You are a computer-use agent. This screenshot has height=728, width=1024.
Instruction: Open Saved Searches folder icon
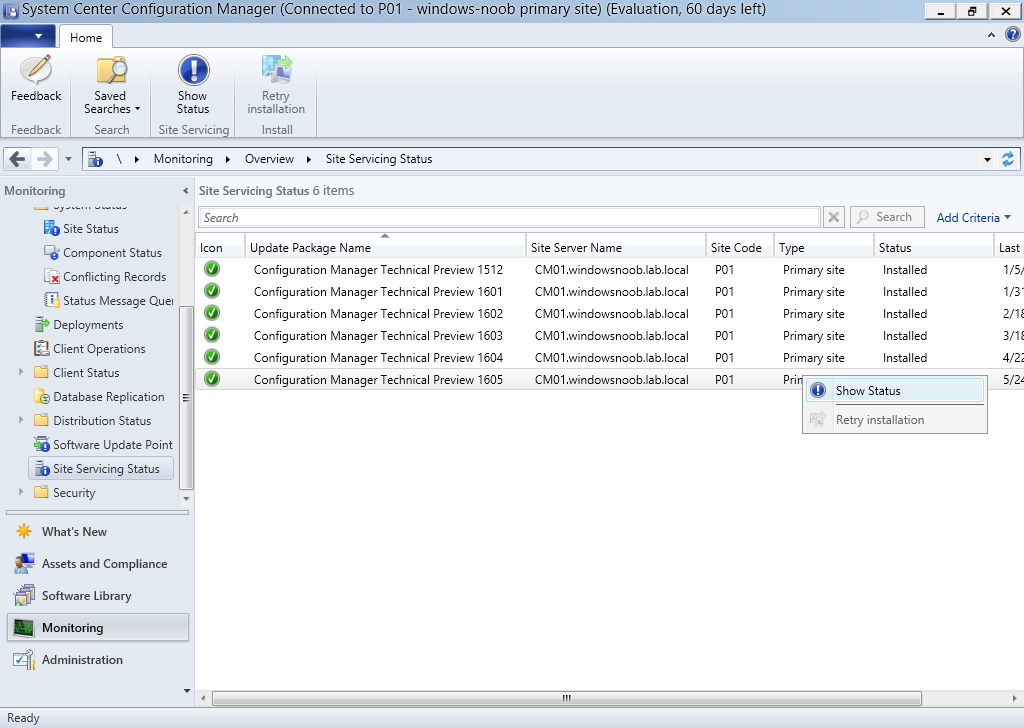(x=111, y=69)
